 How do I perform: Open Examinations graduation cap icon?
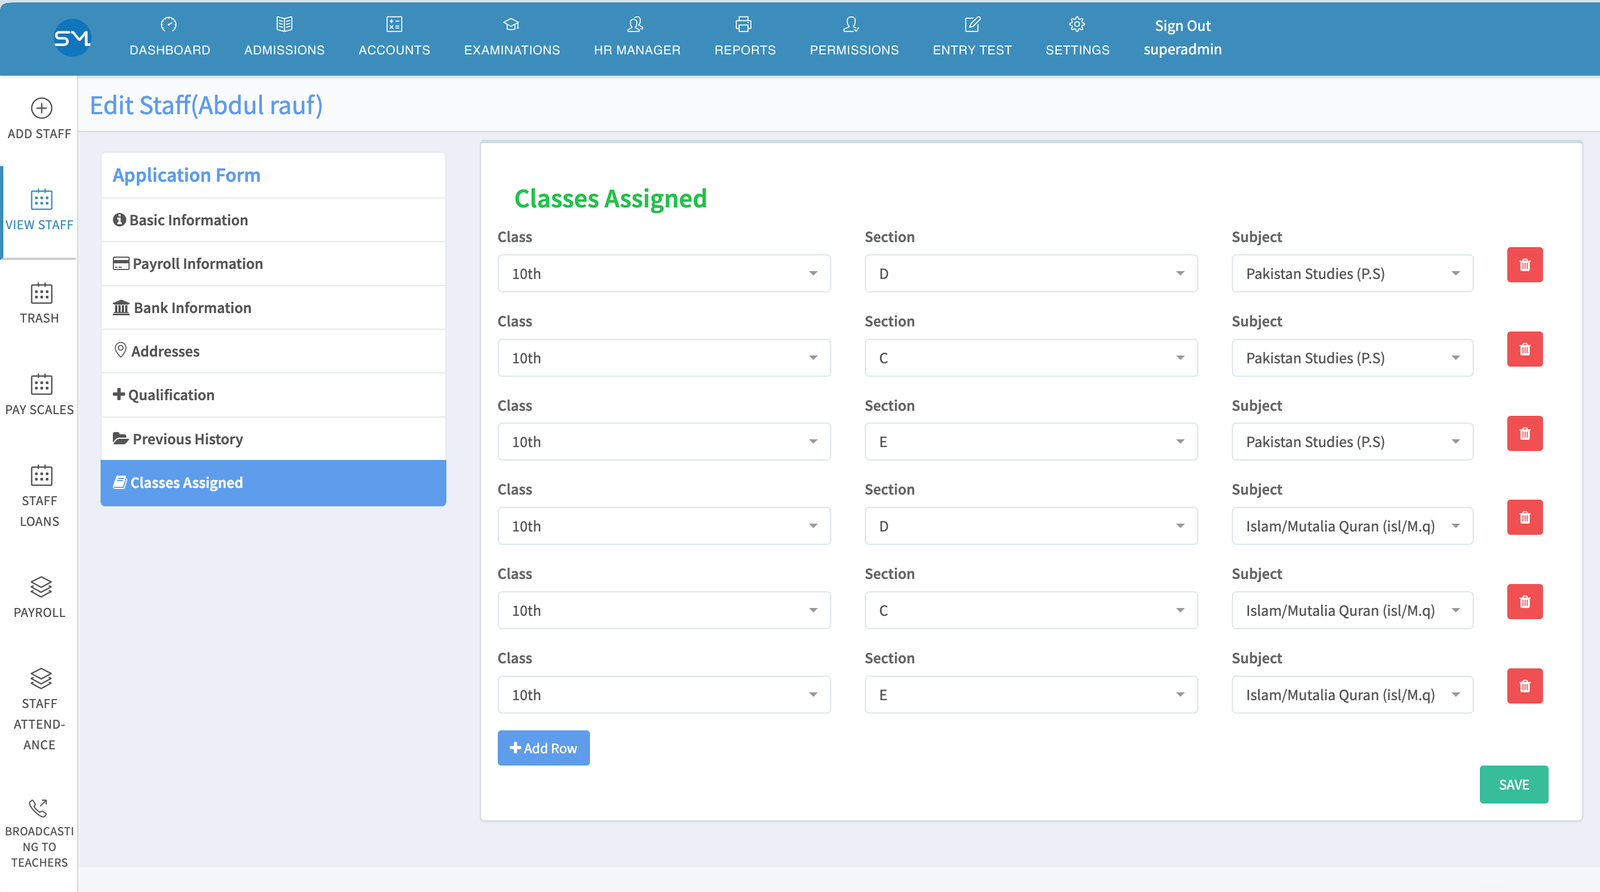pos(511,24)
